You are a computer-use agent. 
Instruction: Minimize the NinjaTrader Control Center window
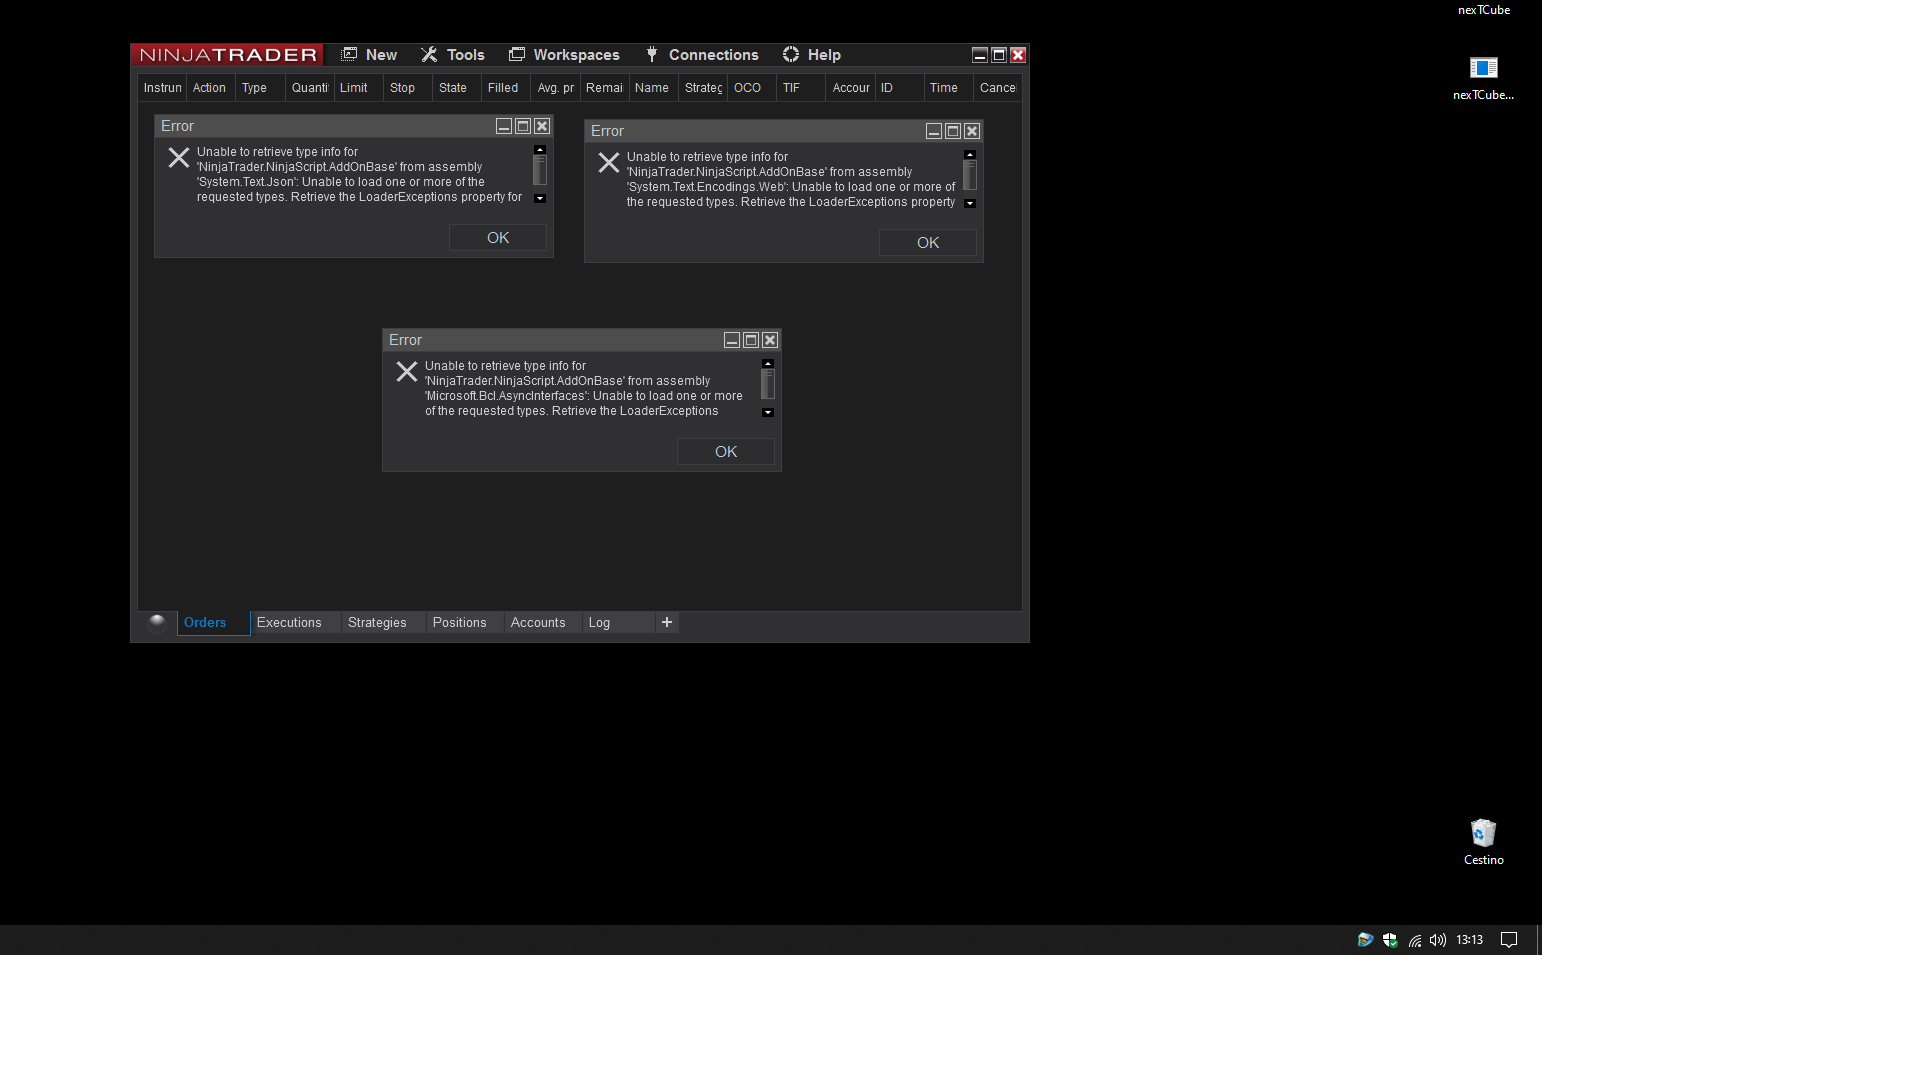click(980, 55)
